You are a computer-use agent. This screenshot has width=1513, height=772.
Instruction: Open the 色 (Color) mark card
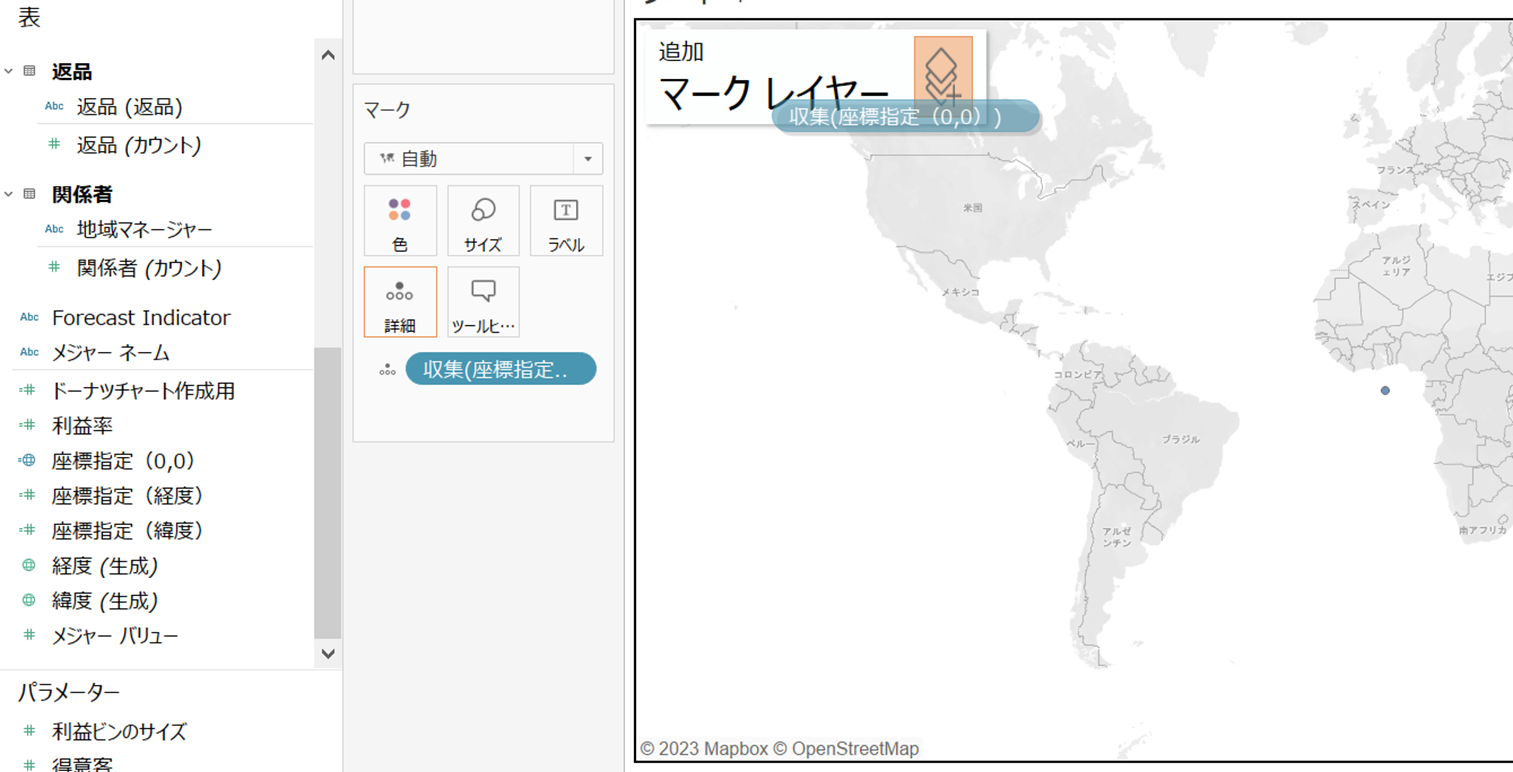tap(400, 220)
